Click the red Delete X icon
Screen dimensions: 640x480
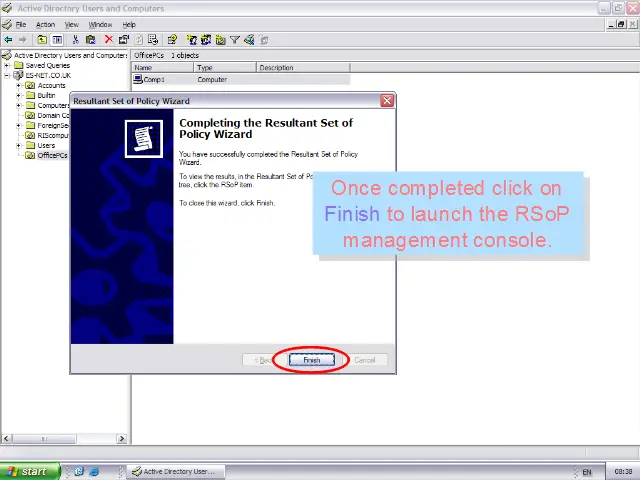pos(108,40)
